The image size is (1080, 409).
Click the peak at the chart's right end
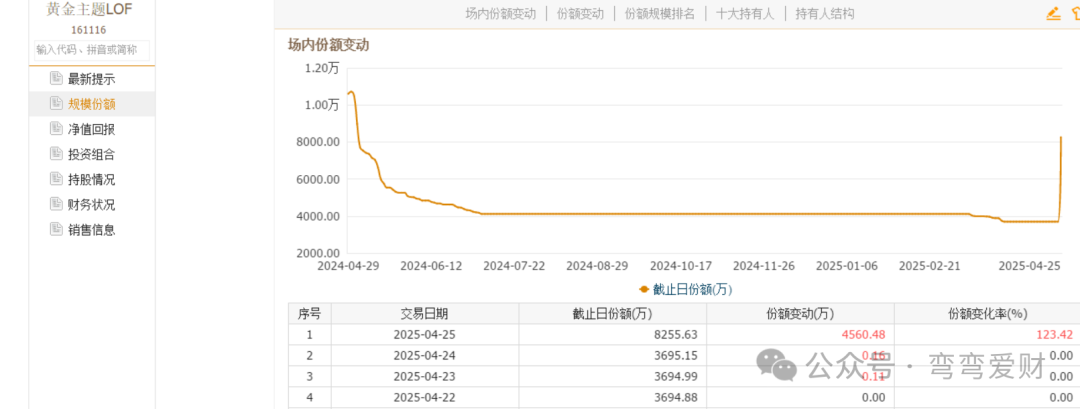(x=1061, y=138)
